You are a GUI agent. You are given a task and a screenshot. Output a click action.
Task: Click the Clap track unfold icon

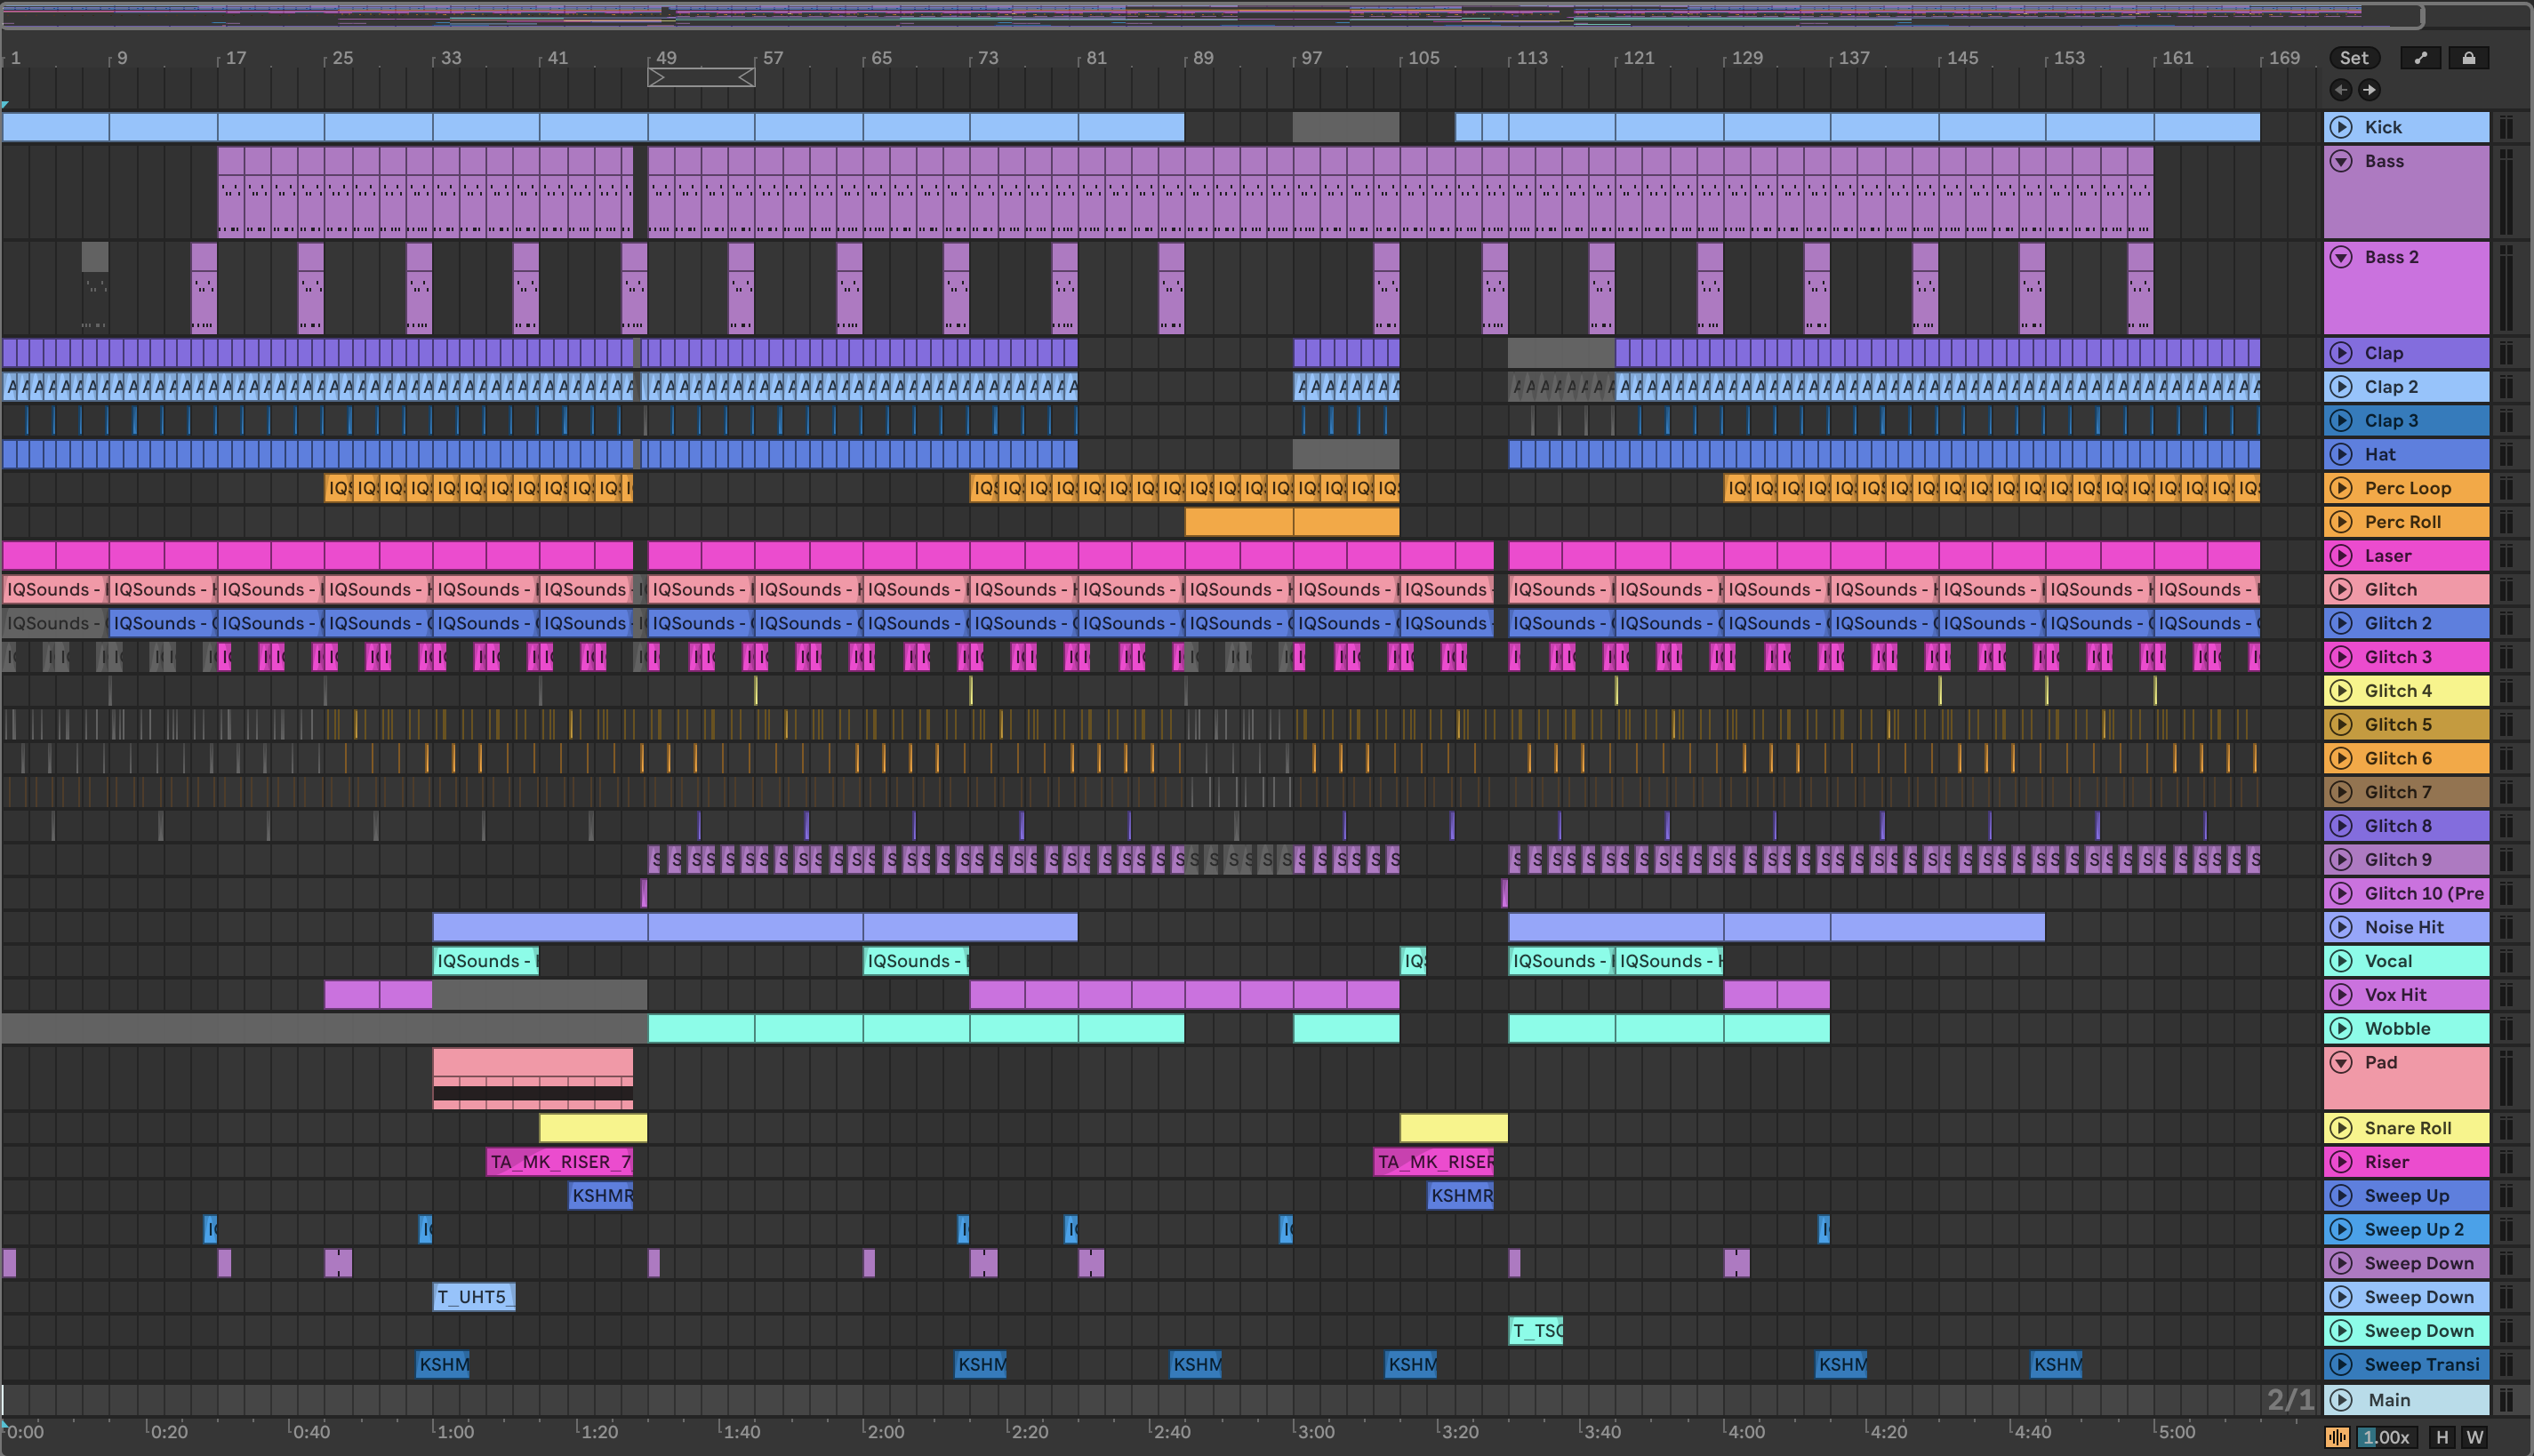tap(2341, 353)
